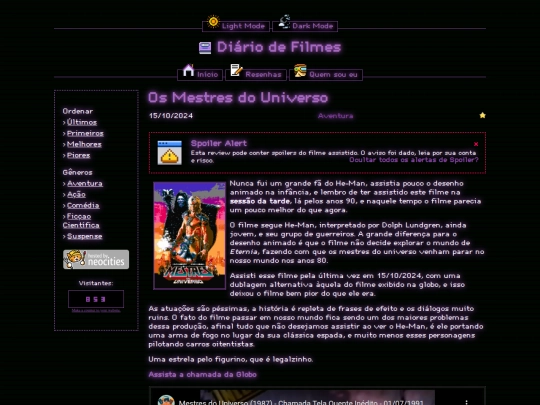Click the hosted by Neocities badge
Image resolution: width=540 pixels, height=405 pixels.
point(96,259)
